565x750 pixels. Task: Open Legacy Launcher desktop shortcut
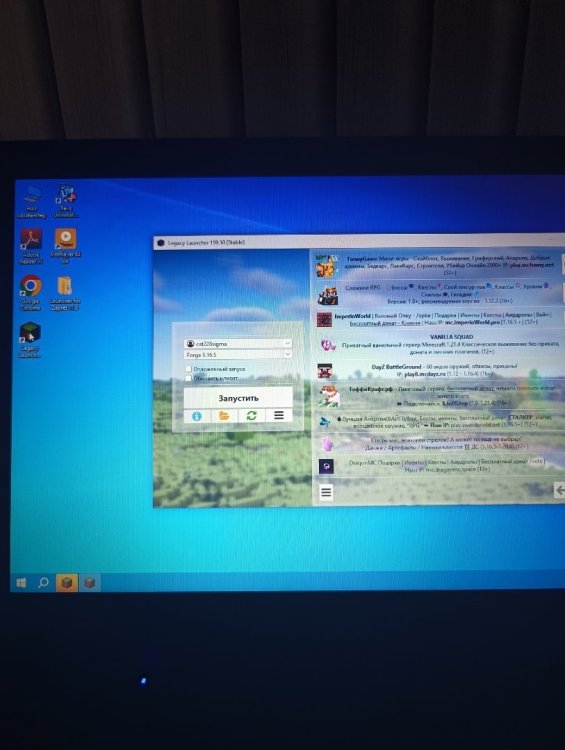click(30, 339)
